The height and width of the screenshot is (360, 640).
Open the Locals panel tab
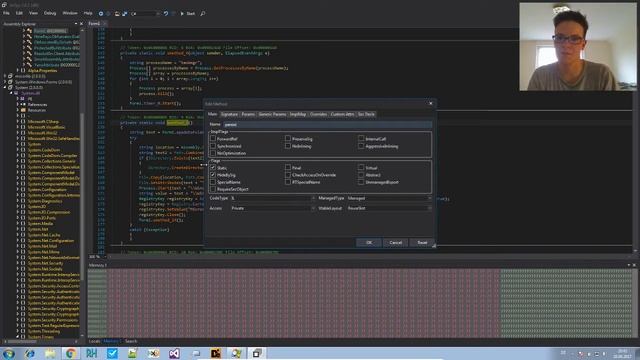(94, 341)
